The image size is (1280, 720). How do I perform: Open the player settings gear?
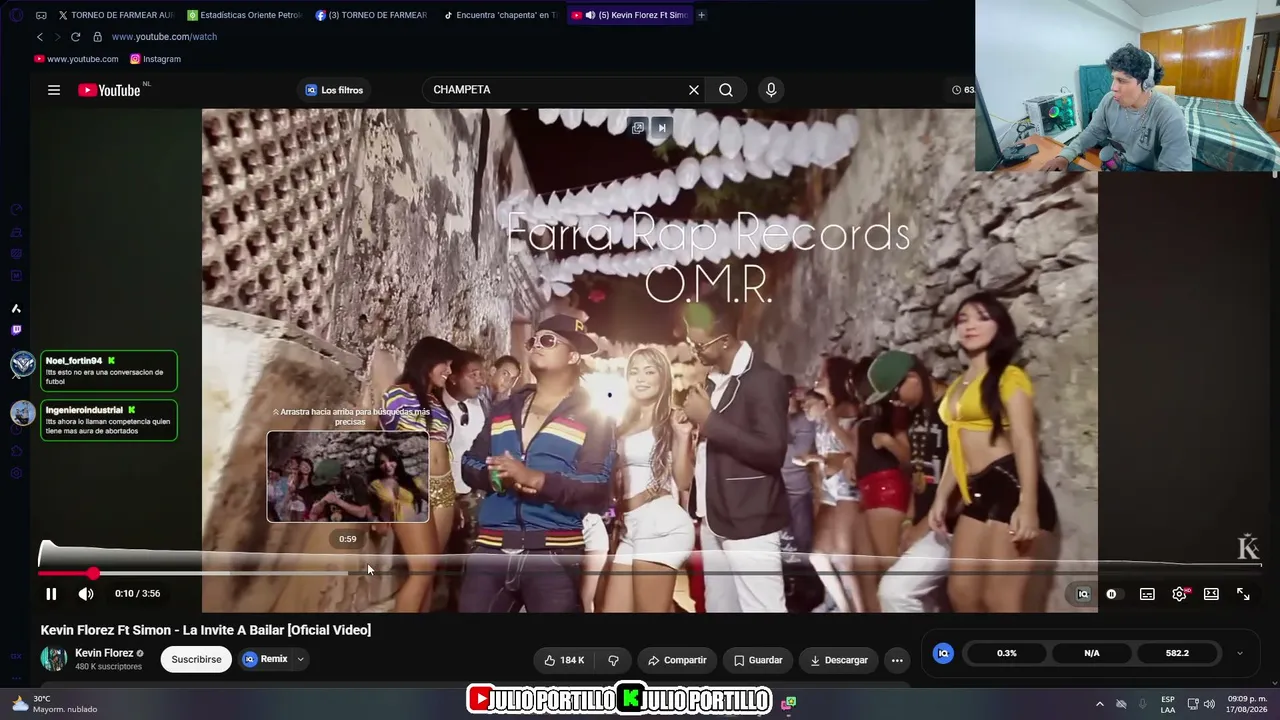tap(1180, 594)
